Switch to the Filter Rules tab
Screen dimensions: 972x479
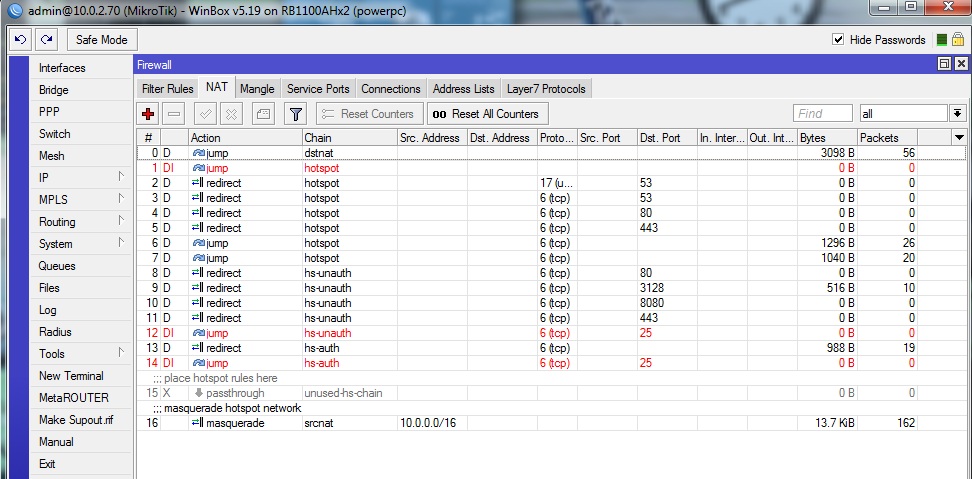pyautogui.click(x=167, y=89)
